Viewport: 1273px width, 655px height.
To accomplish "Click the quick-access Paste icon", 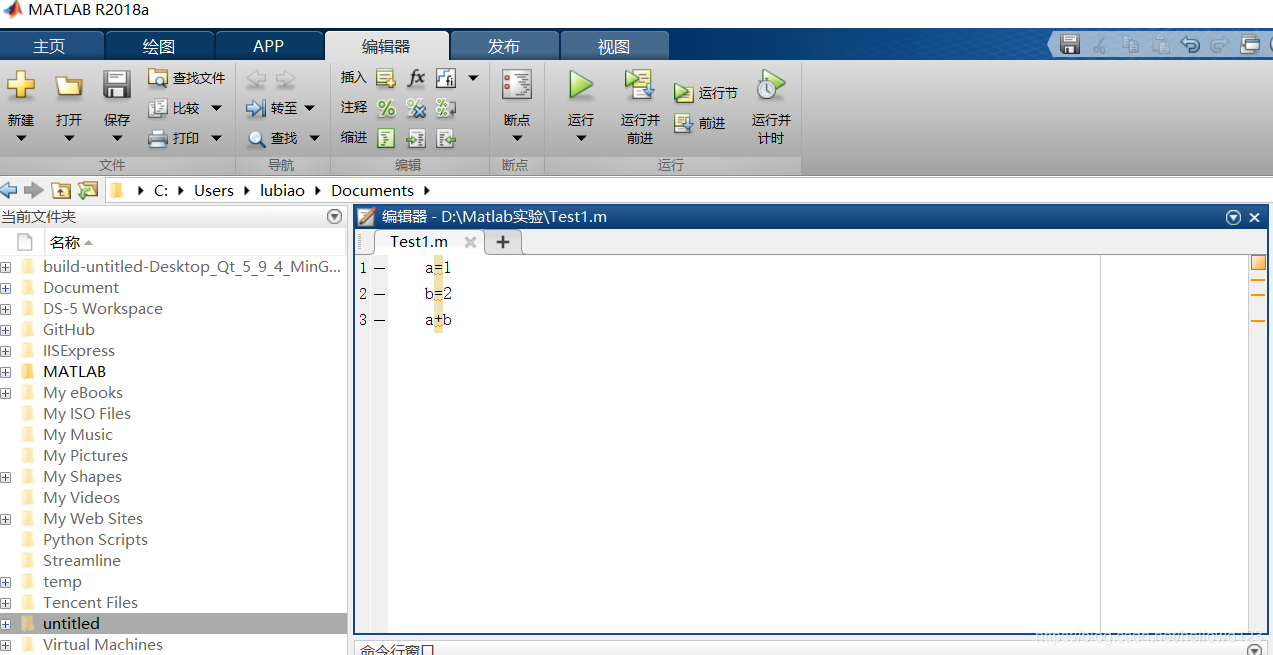I will click(x=1160, y=44).
